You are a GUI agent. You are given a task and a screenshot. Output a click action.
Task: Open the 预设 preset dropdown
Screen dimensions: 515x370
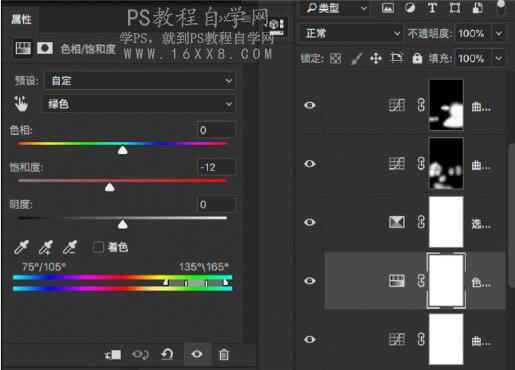[x=140, y=81]
